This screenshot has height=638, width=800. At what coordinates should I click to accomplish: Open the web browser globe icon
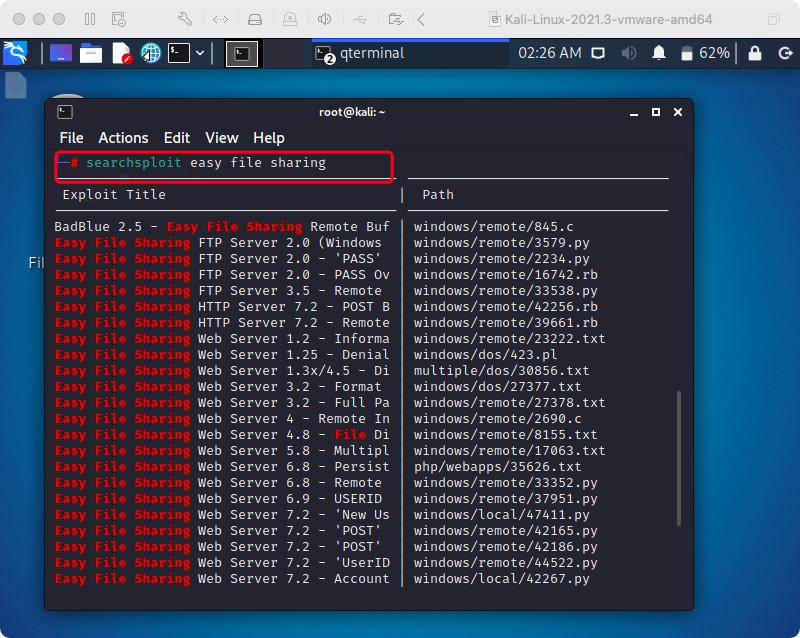(x=151, y=53)
